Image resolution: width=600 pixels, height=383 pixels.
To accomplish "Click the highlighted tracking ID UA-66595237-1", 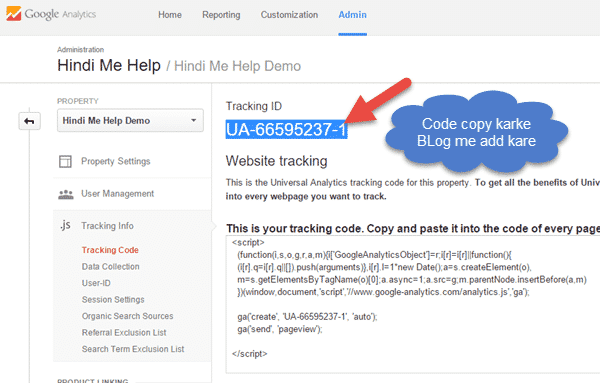I will 286,130.
